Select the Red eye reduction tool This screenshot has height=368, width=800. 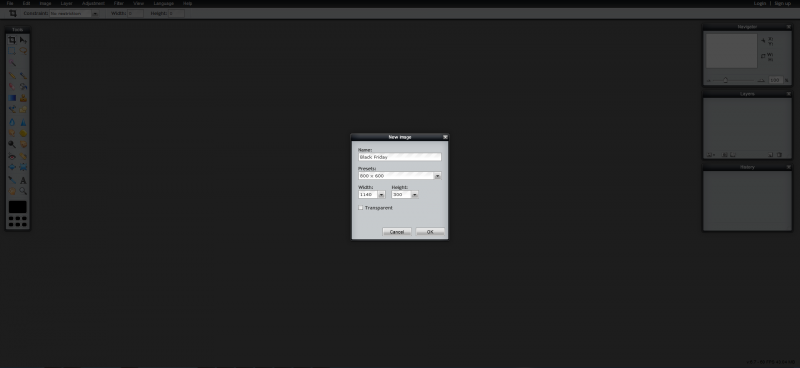point(12,157)
